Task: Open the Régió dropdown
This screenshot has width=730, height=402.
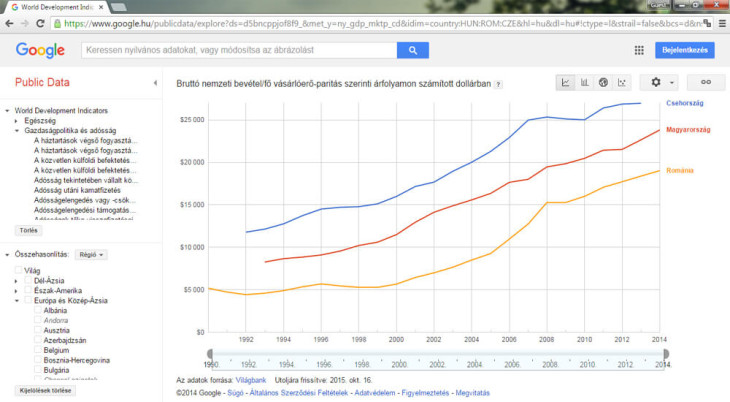Action: pos(91,255)
